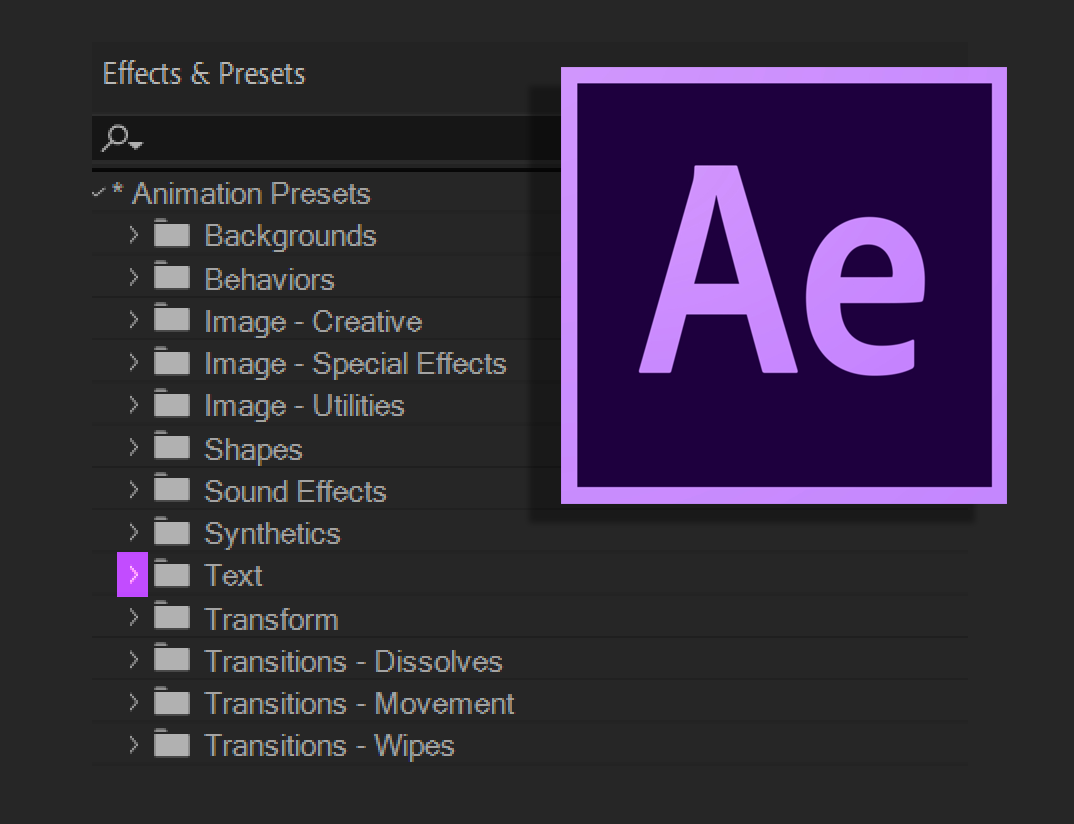Expand the Backgrounds folder chevron
The width and height of the screenshot is (1074, 824).
pyautogui.click(x=134, y=235)
